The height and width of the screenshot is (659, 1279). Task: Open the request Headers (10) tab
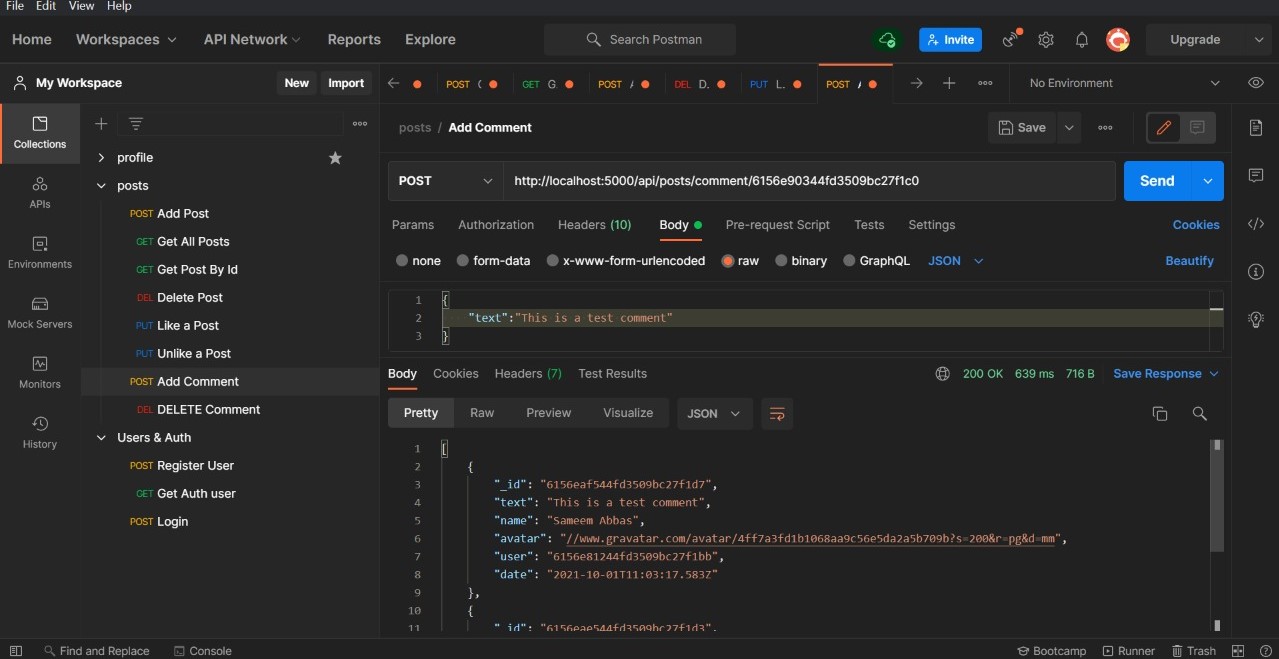[x=594, y=225]
